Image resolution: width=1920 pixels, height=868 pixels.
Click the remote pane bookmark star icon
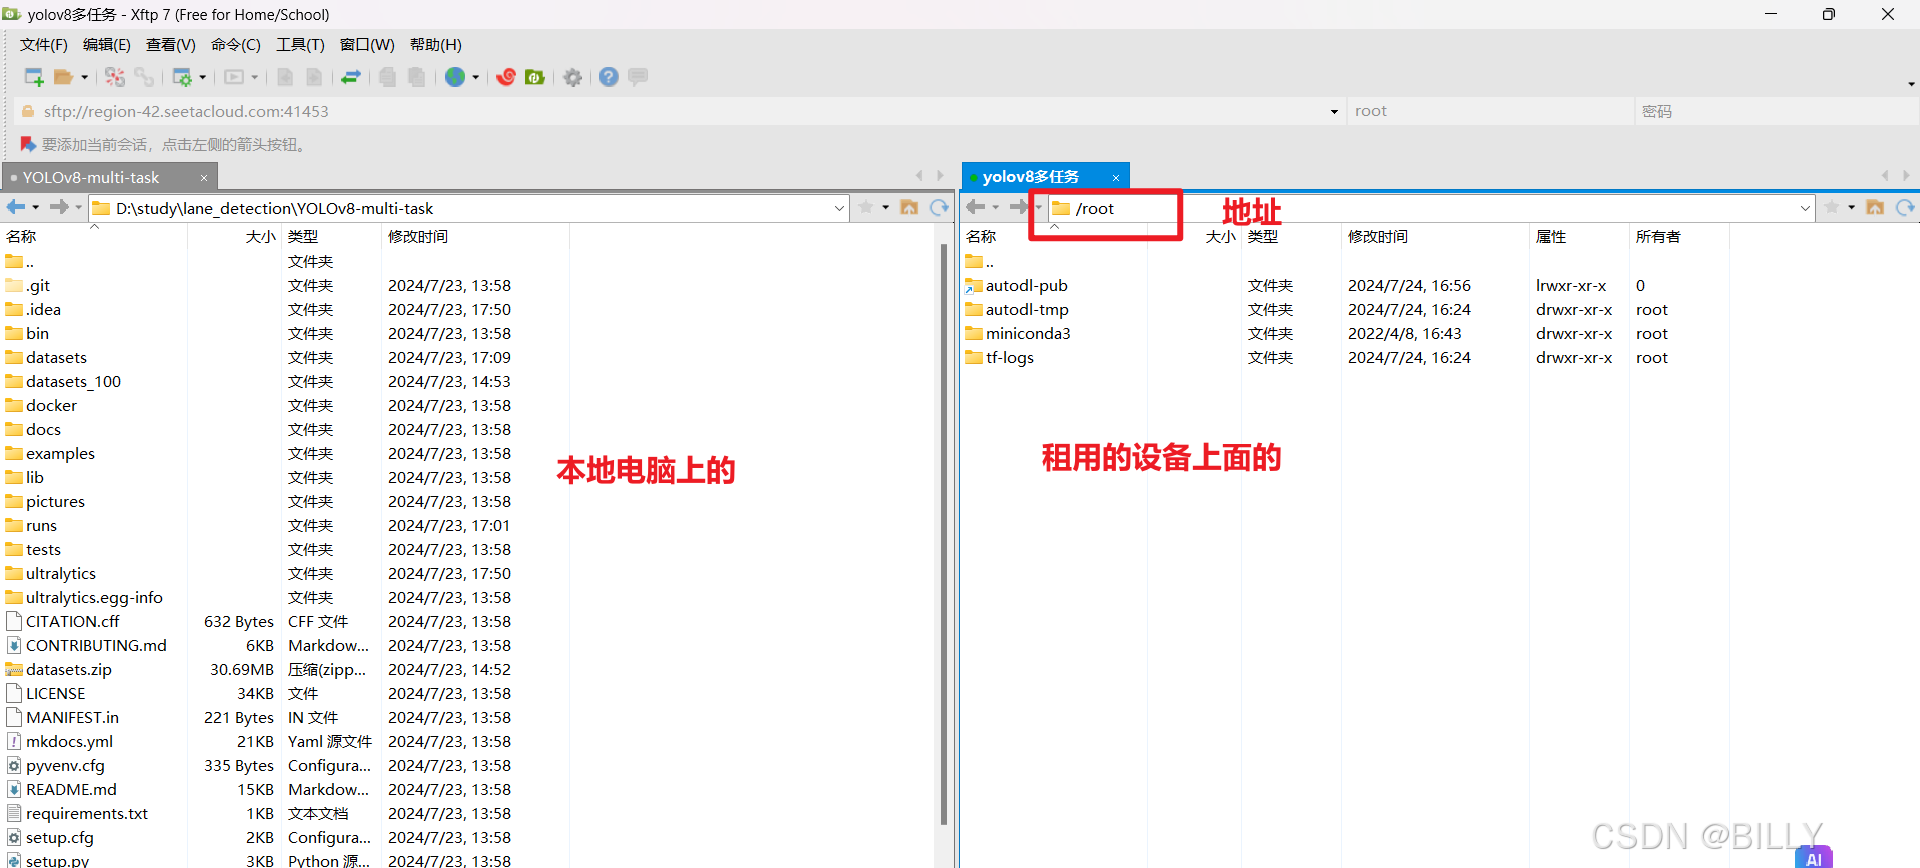pos(1832,207)
